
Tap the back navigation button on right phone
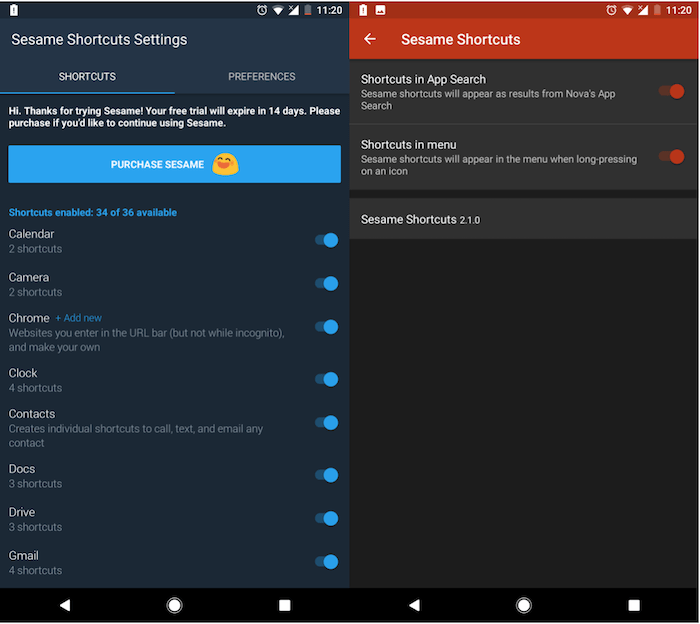415,605
